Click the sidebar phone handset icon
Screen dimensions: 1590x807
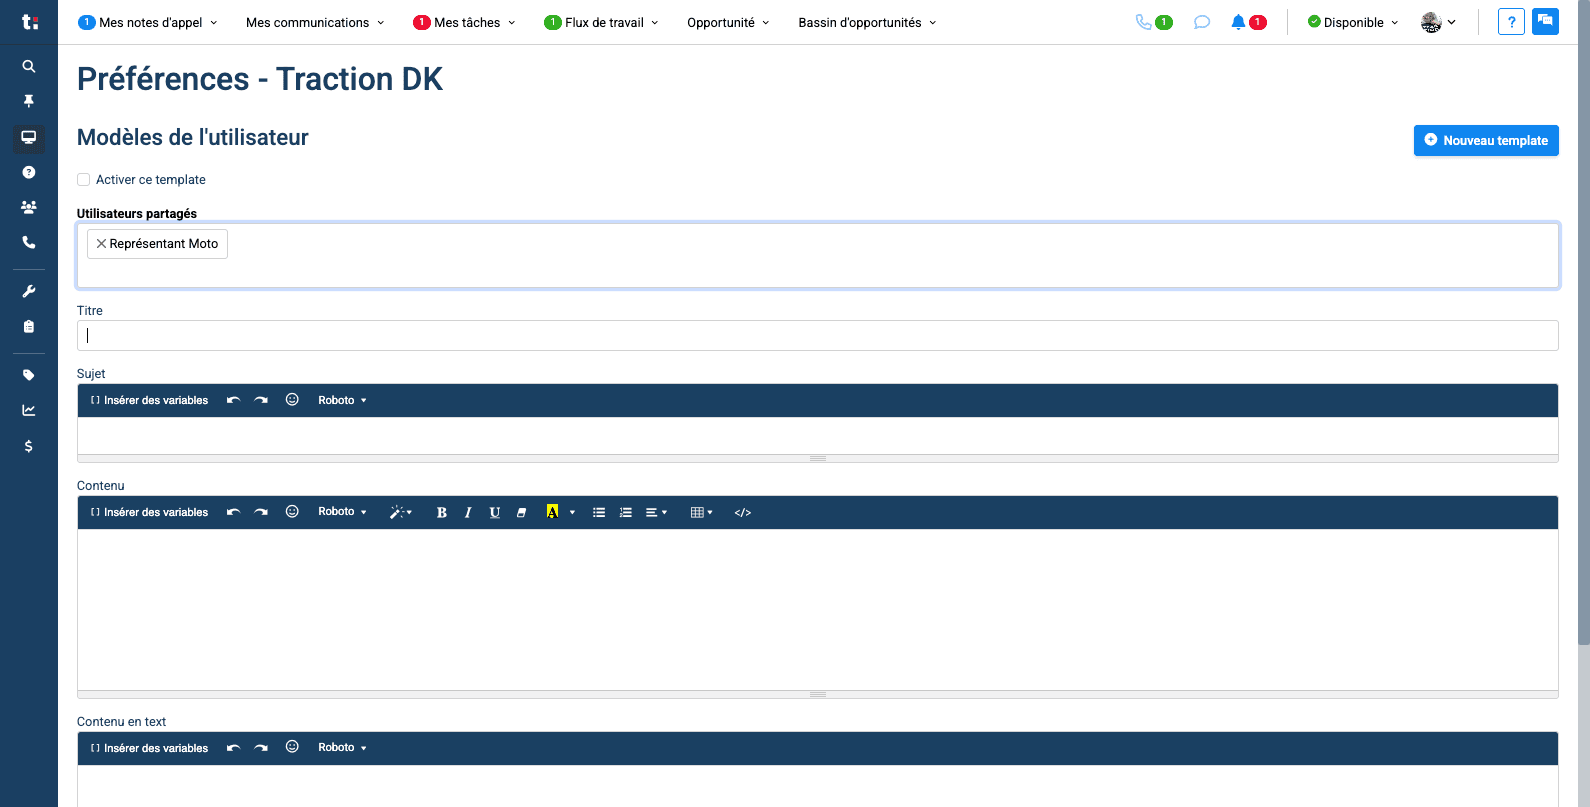coord(29,242)
